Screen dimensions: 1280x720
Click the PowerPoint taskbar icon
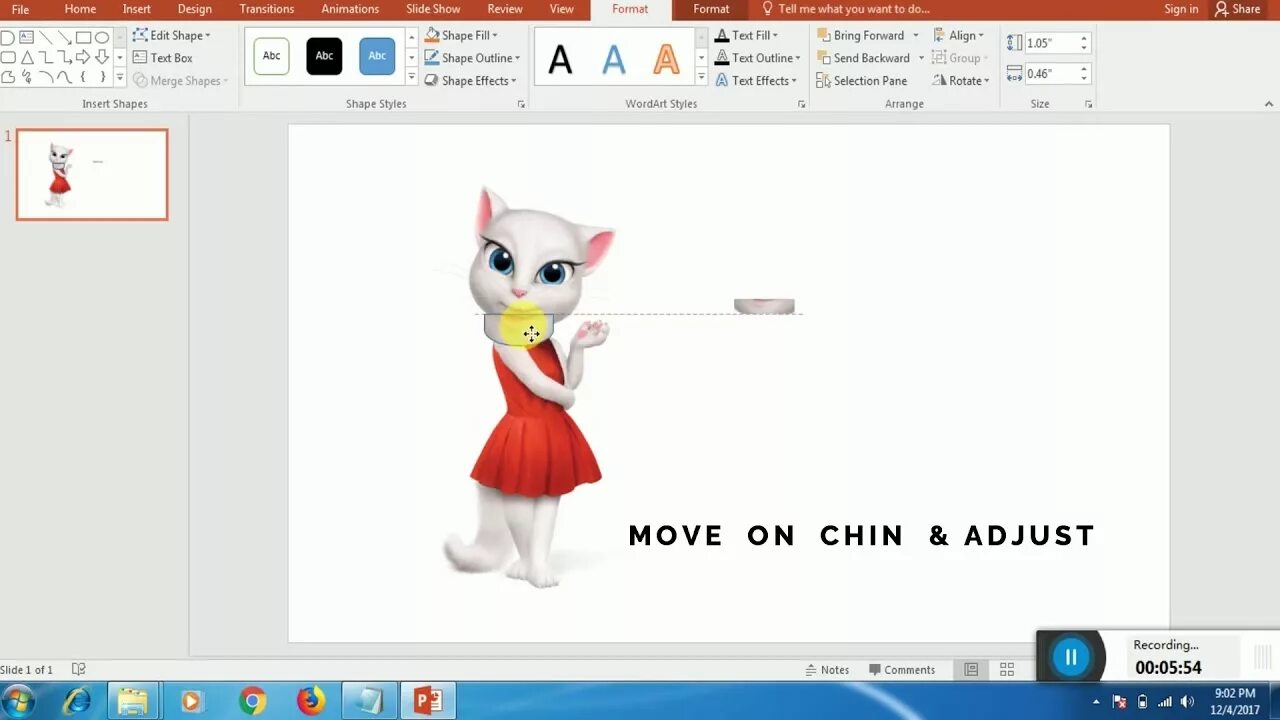pos(428,702)
